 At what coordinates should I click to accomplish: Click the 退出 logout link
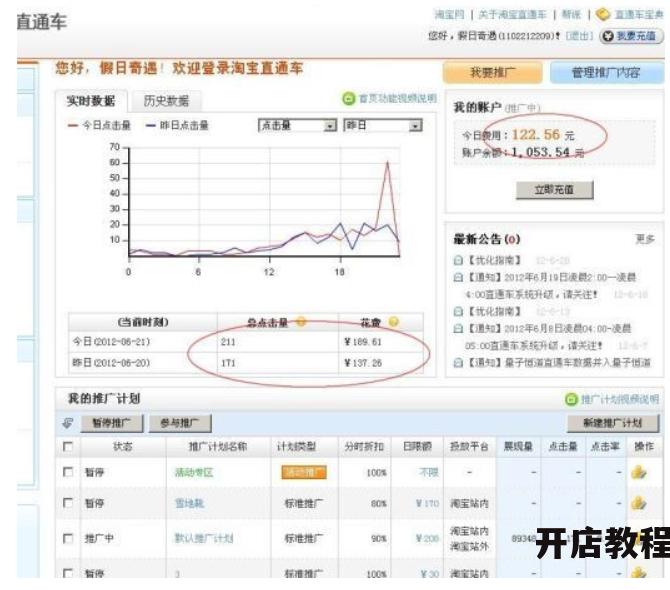579,36
